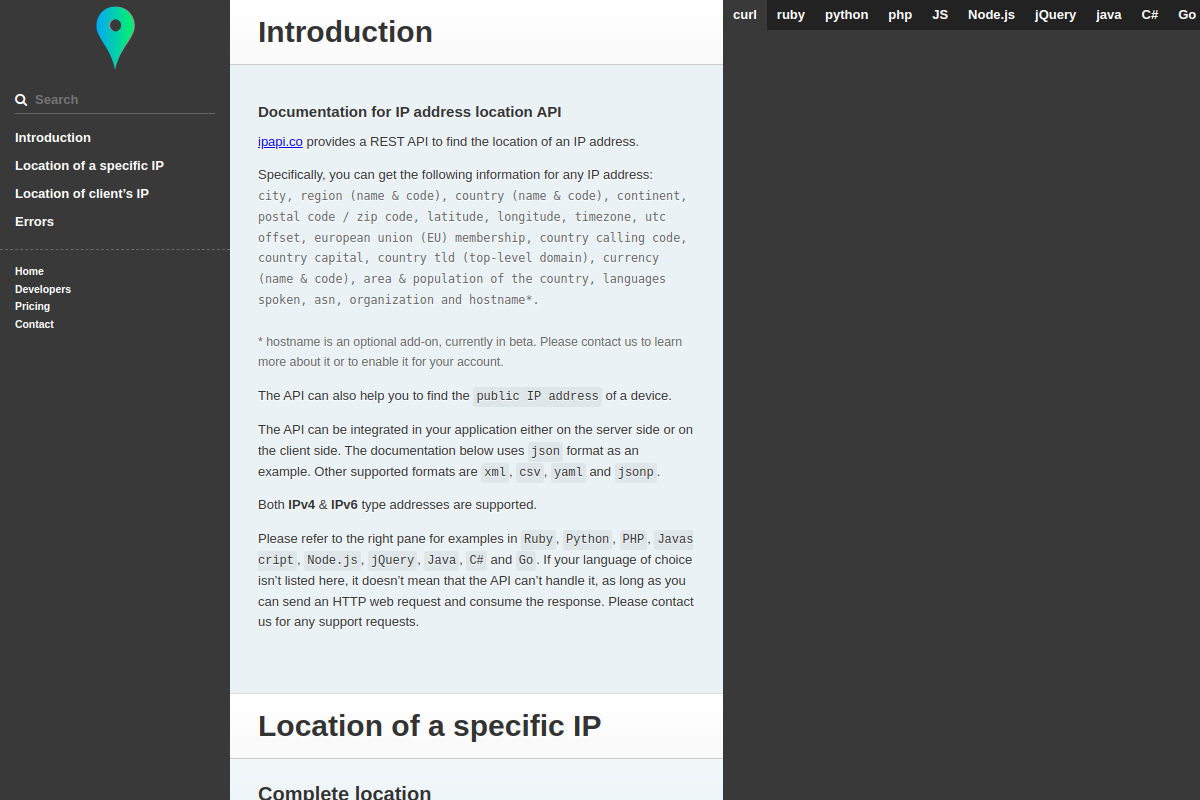The image size is (1200, 800).
Task: Jump to Location of client's IP section
Action: point(82,194)
